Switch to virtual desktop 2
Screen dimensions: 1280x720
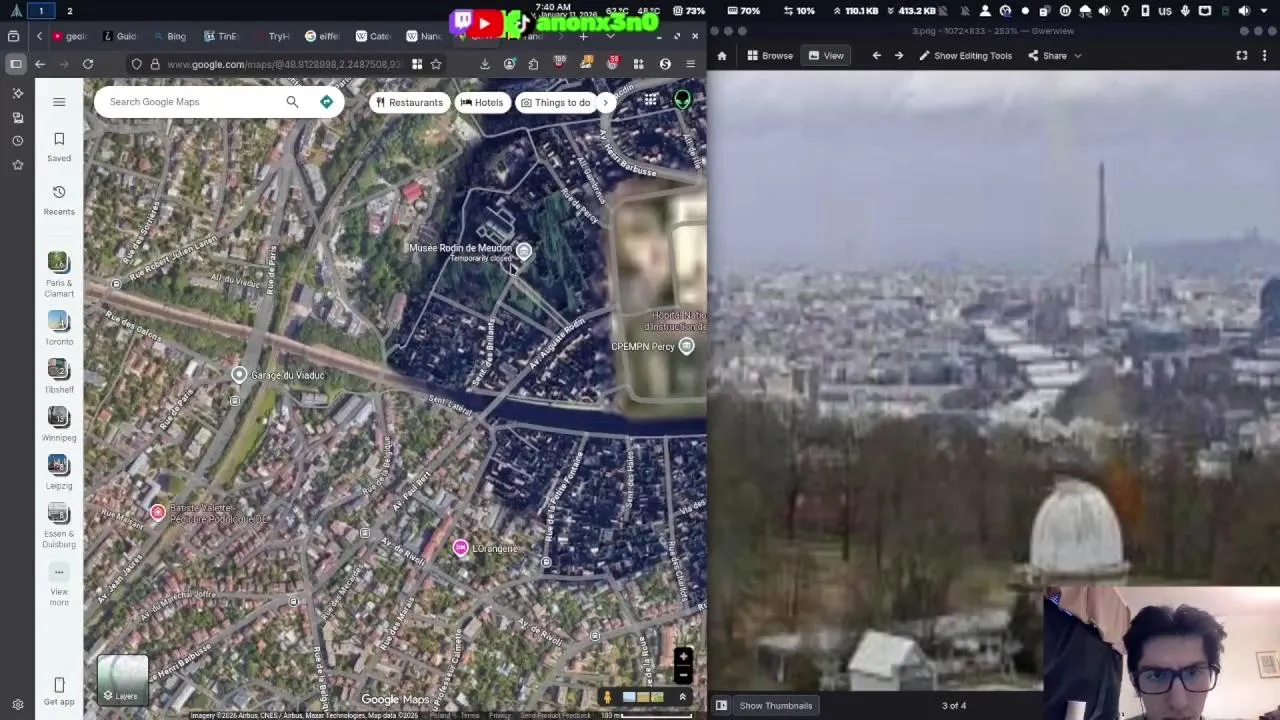tap(69, 11)
